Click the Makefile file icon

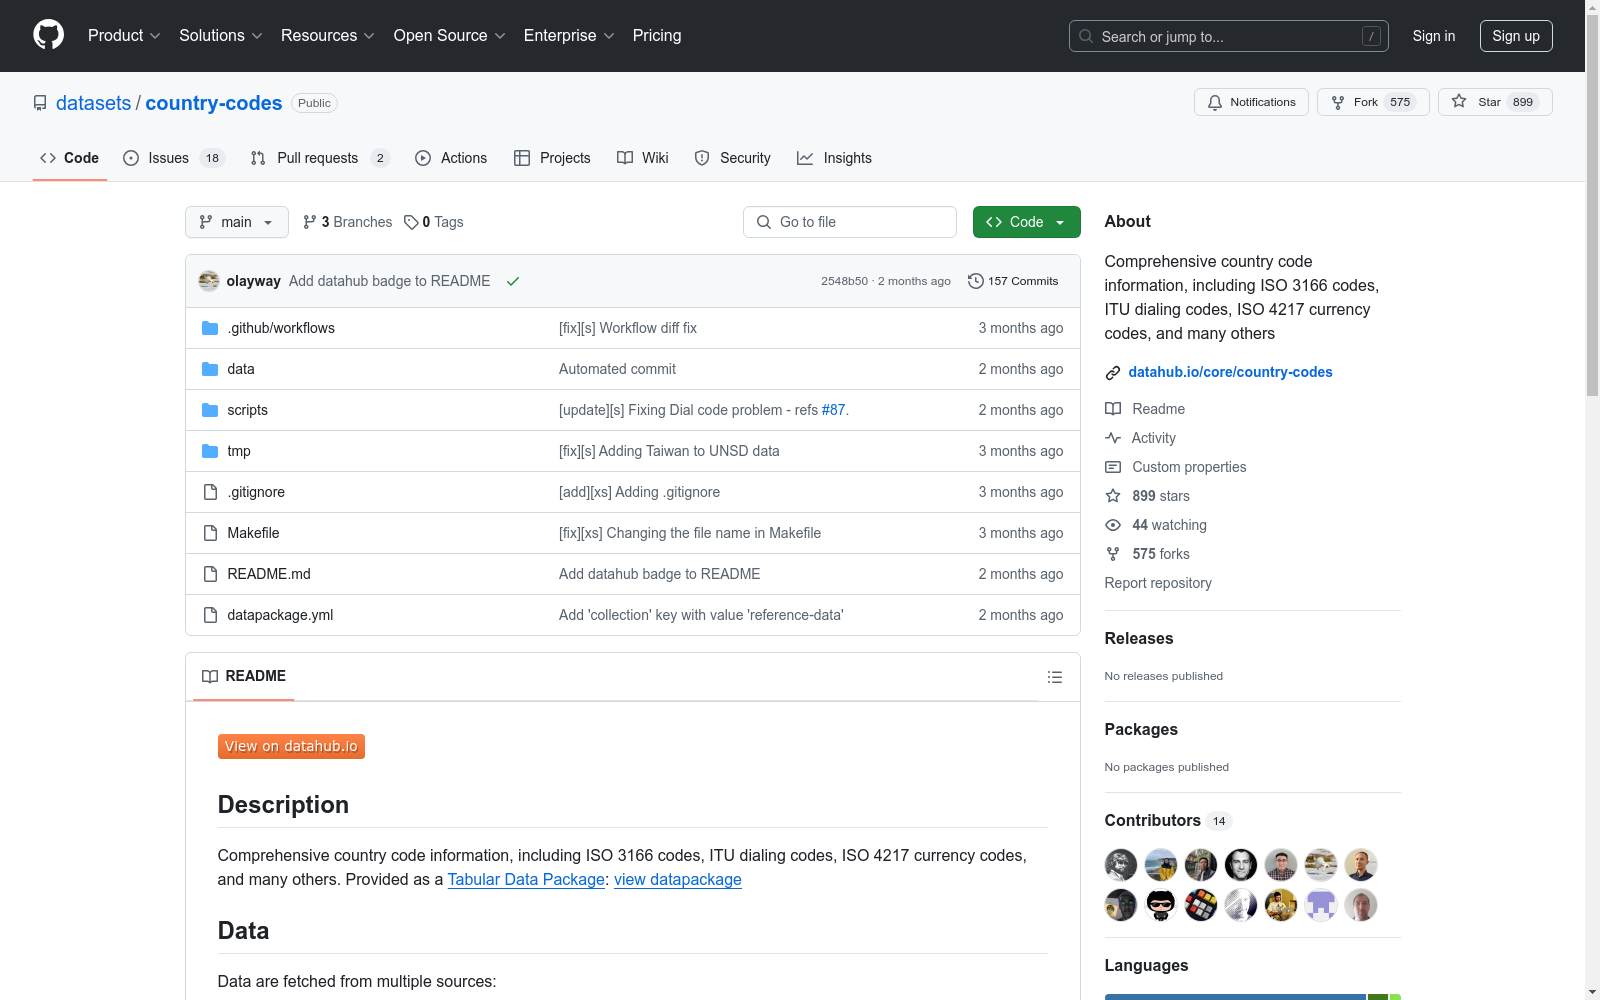point(210,533)
